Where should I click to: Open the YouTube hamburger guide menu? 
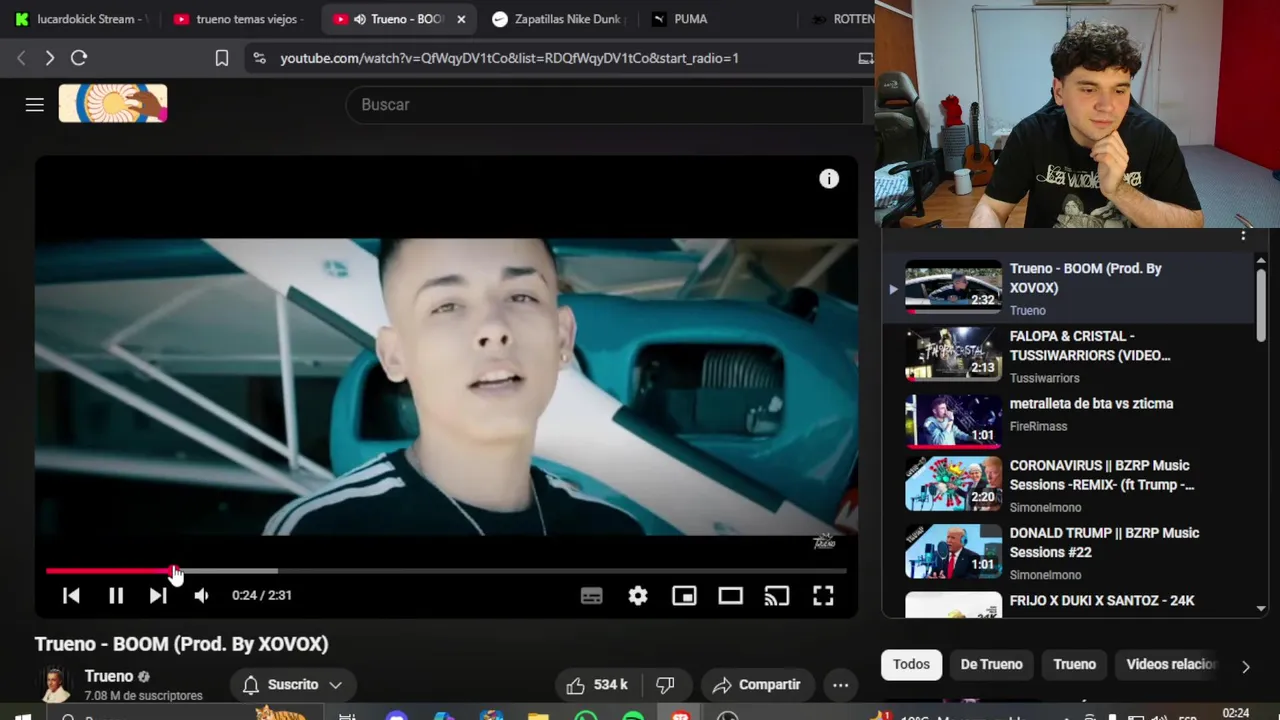click(x=35, y=104)
